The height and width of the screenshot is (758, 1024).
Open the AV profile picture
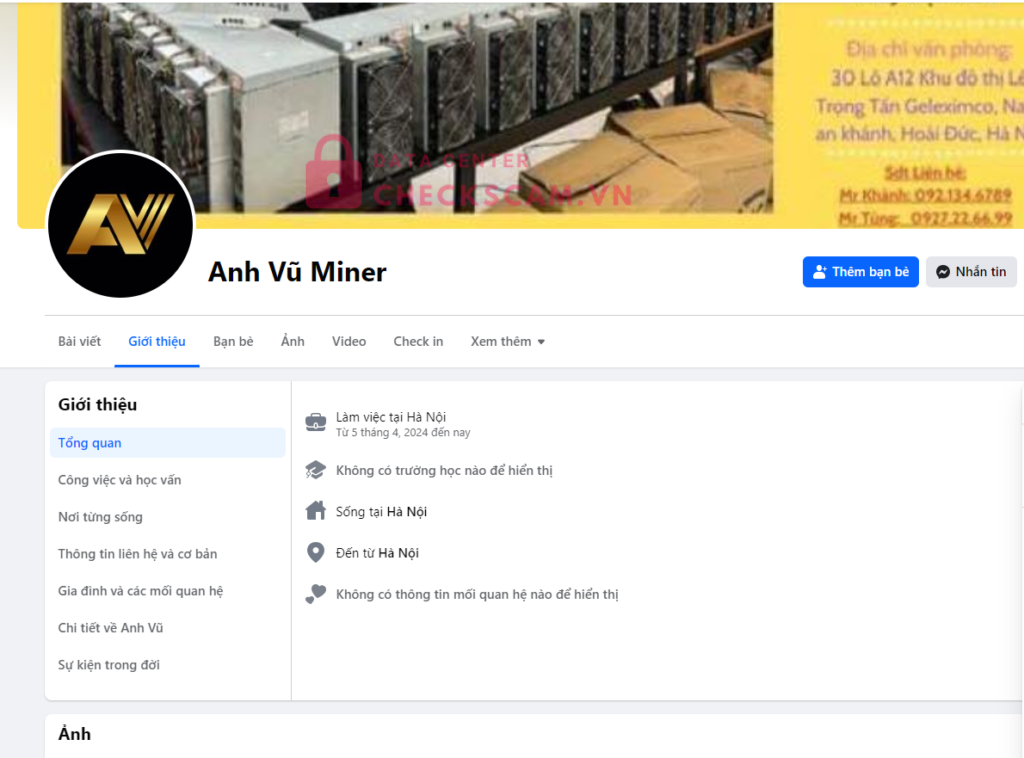(x=121, y=225)
